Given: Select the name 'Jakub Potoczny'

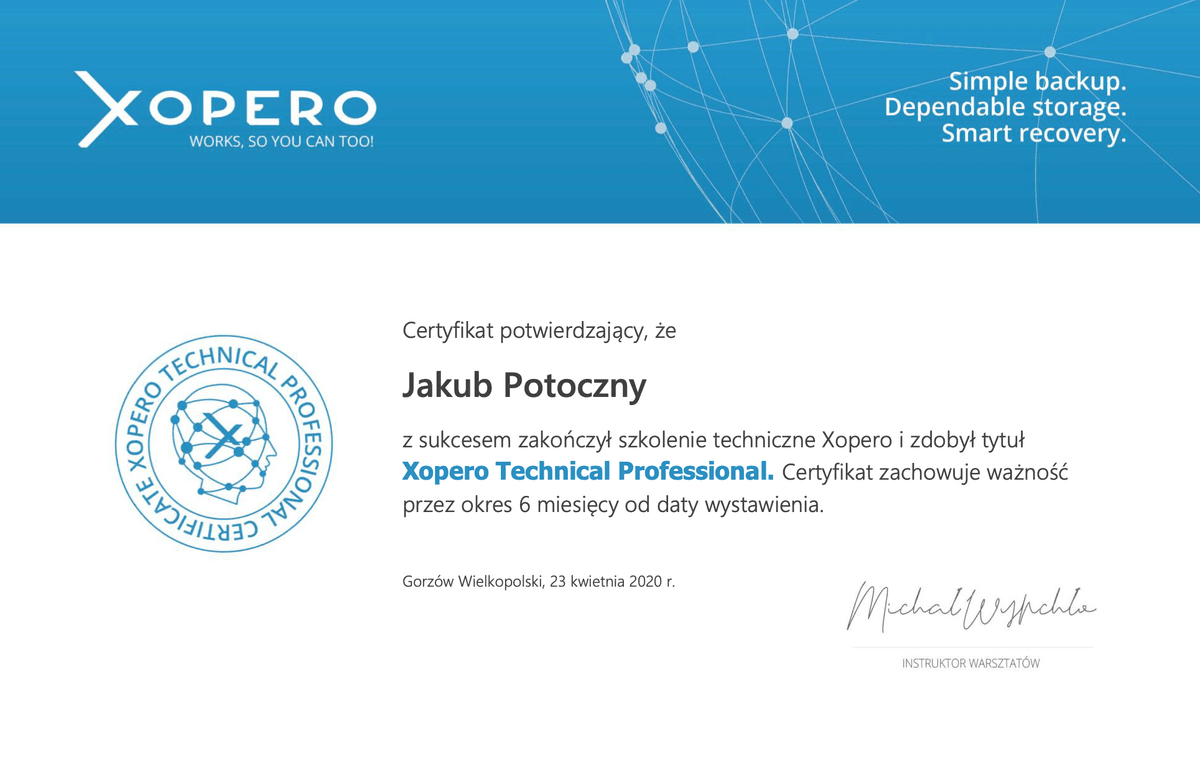Looking at the screenshot, I should 524,385.
